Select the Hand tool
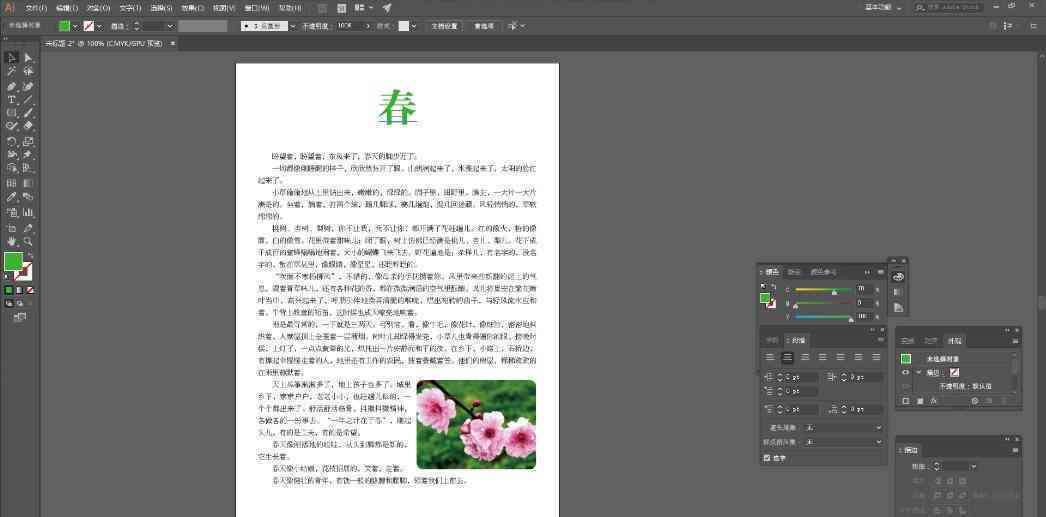This screenshot has width=1046, height=517. [11, 241]
